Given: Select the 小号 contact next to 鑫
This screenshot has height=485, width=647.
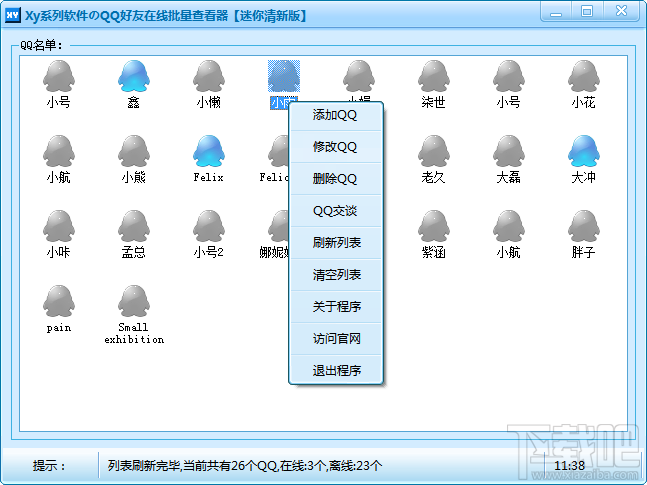Looking at the screenshot, I should click(x=59, y=76).
